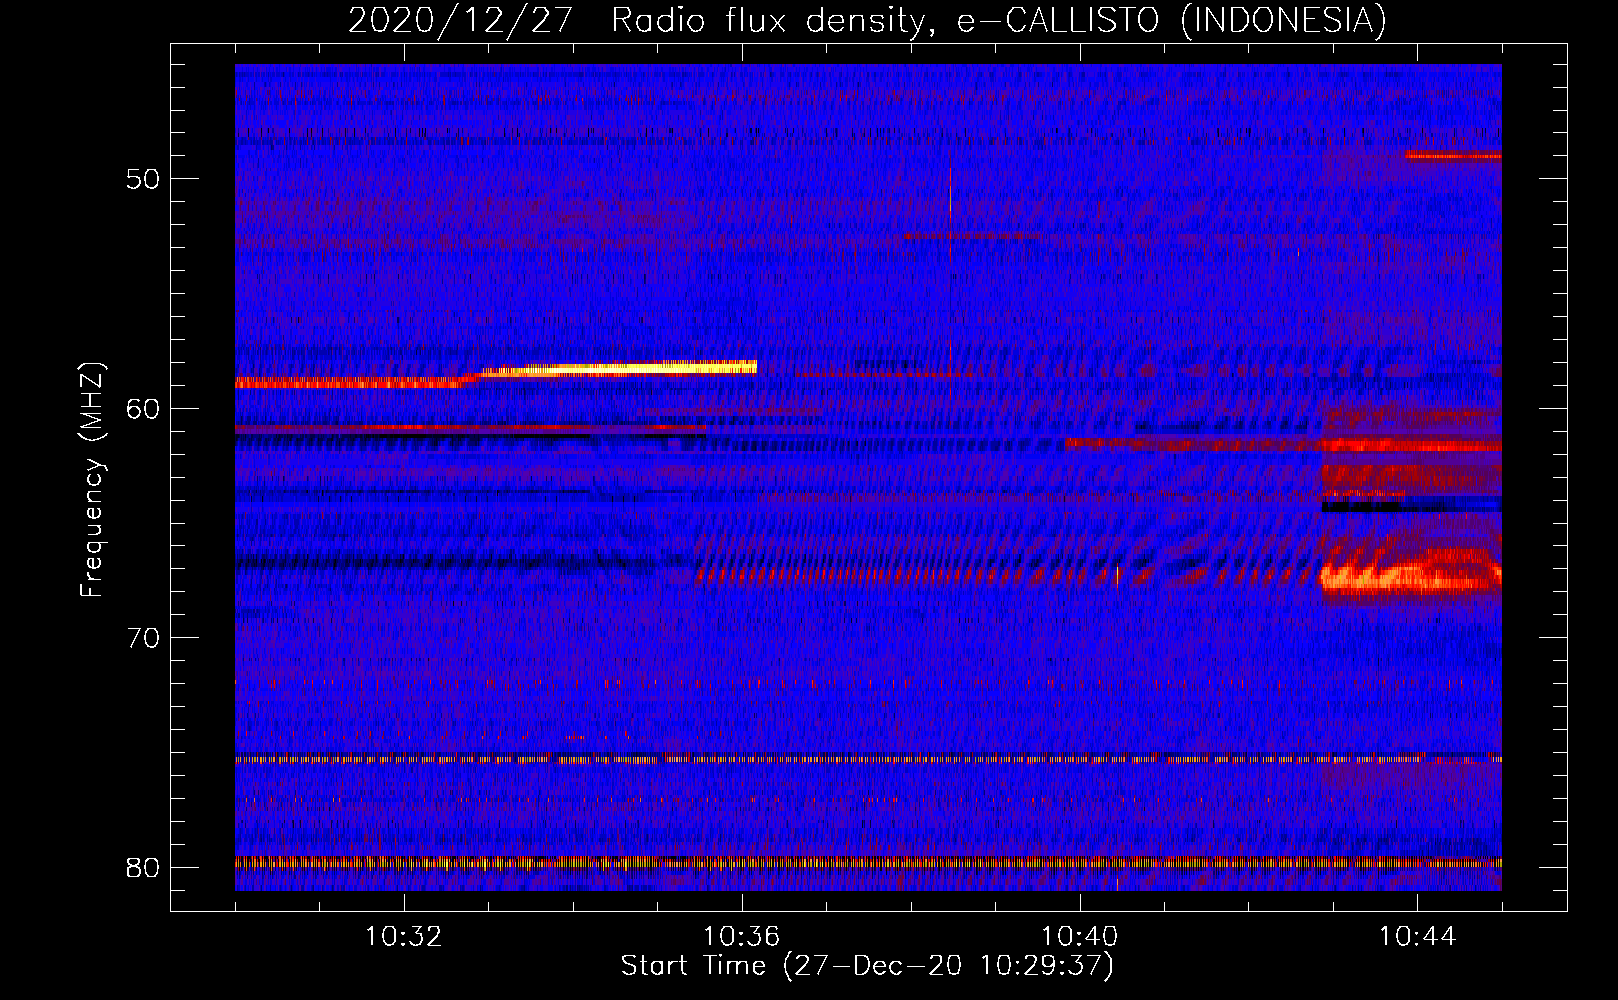Click the 10:44 time tick label
Image resolution: width=1618 pixels, height=1000 pixels.
pos(1417,937)
